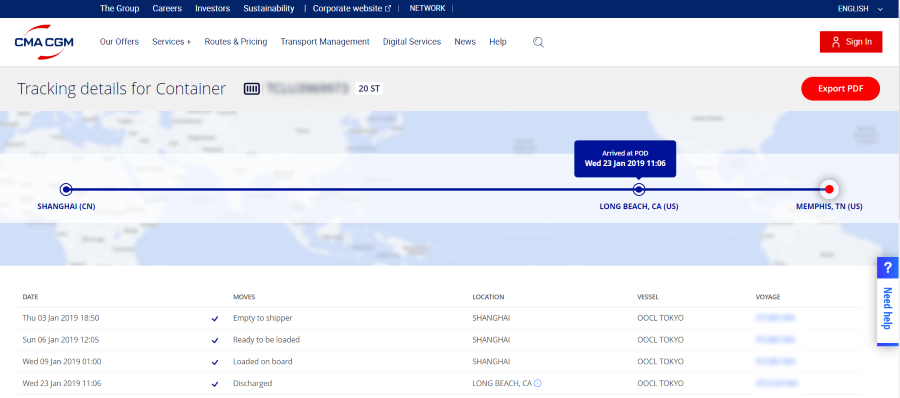Screen dimensions: 900x398
Task: Open the Need help side panel
Action: click(x=888, y=308)
